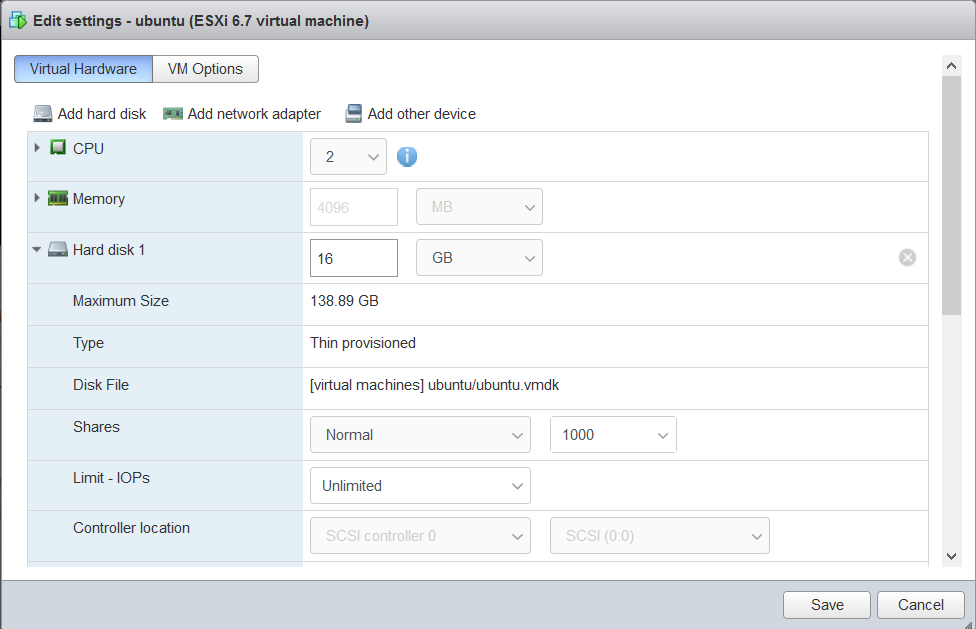Viewport: 976px width, 629px height.
Task: Open the Hard disk size unit GB dropdown
Action: (479, 258)
